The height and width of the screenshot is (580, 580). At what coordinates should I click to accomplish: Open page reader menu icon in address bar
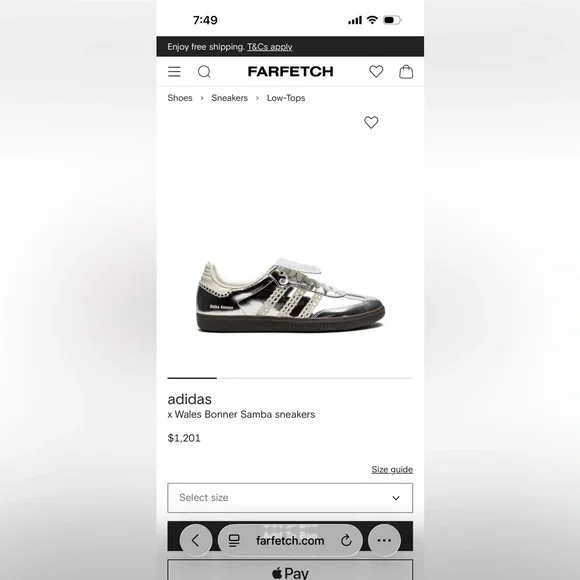tap(234, 540)
